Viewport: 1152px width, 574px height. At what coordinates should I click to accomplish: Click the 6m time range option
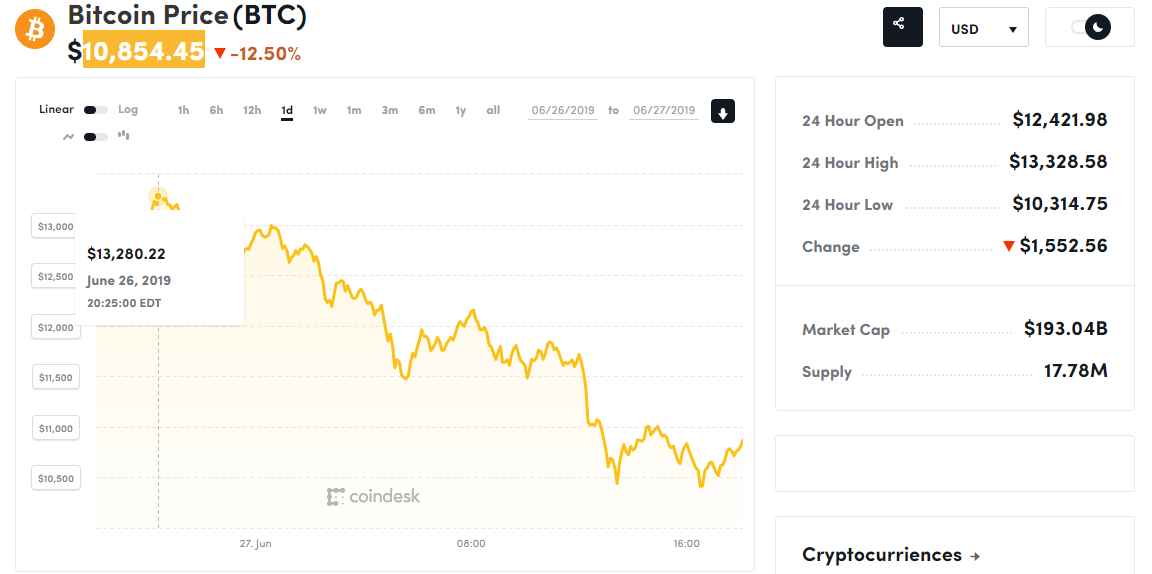[x=426, y=110]
